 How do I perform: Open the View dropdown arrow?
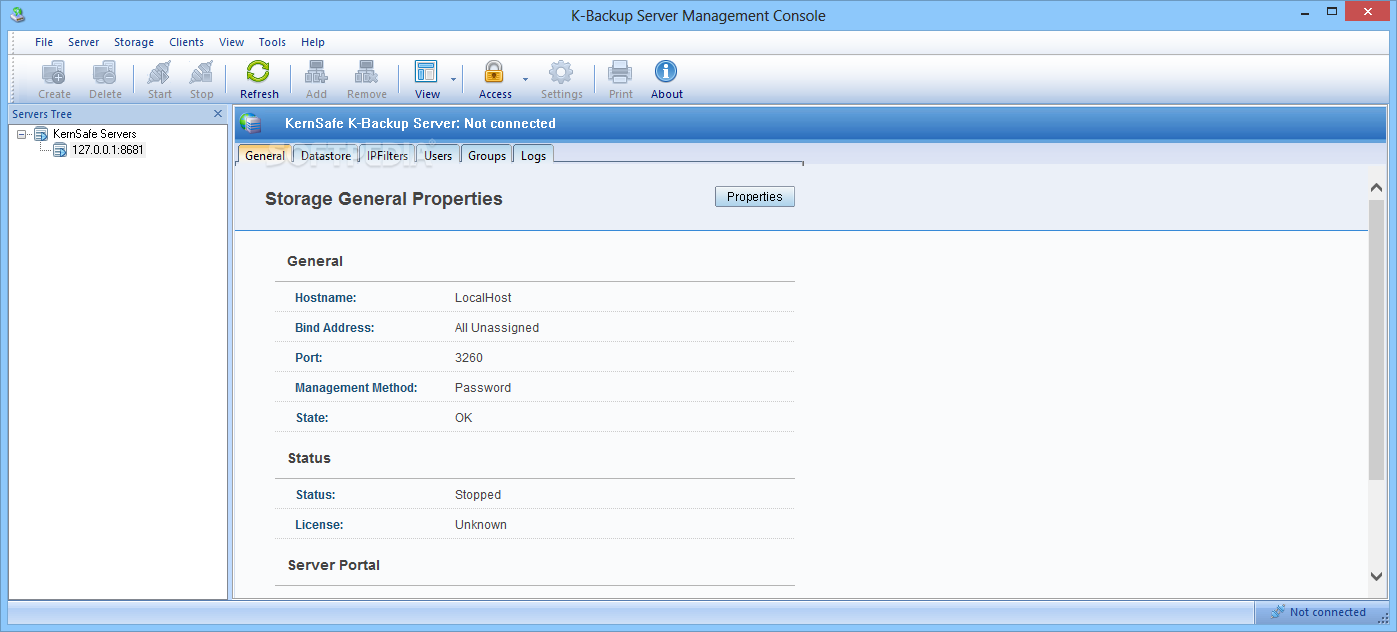[454, 79]
